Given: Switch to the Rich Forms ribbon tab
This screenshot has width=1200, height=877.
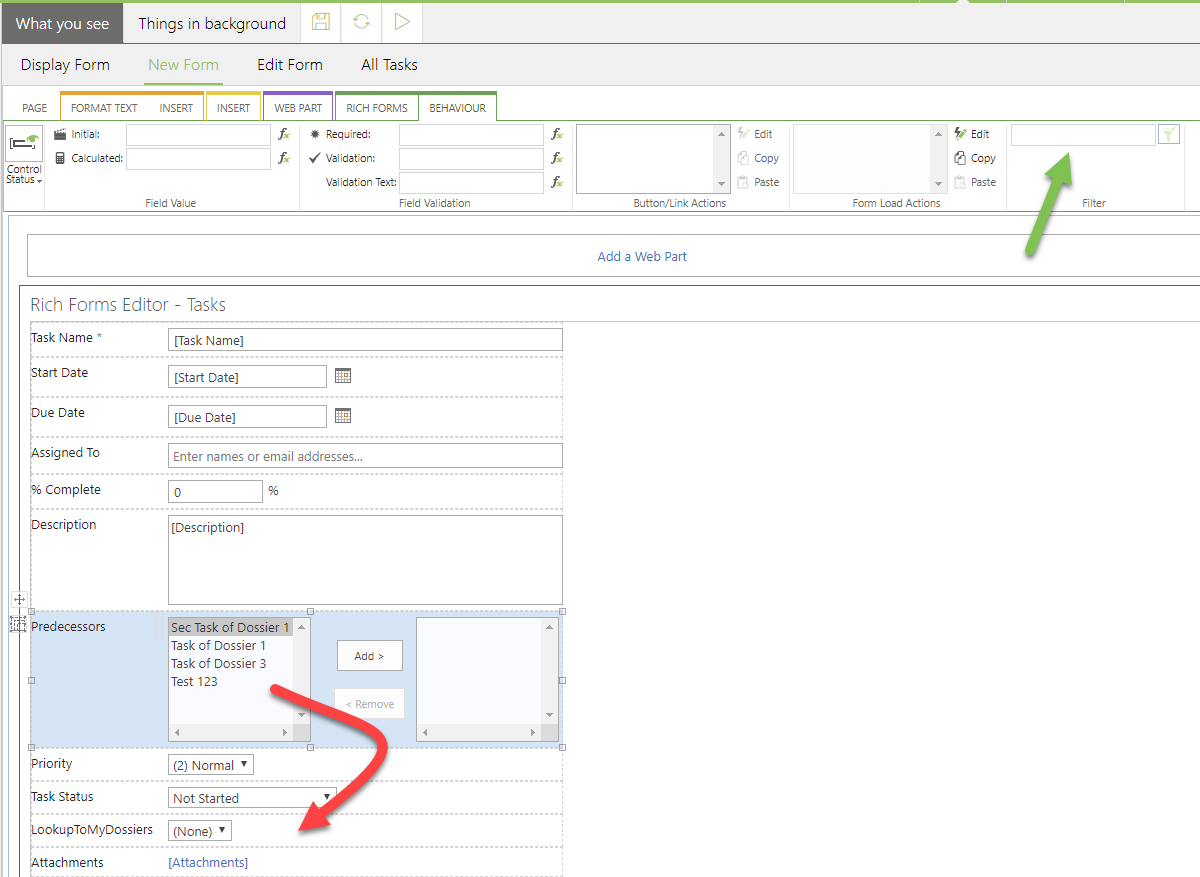Looking at the screenshot, I should pos(376,108).
